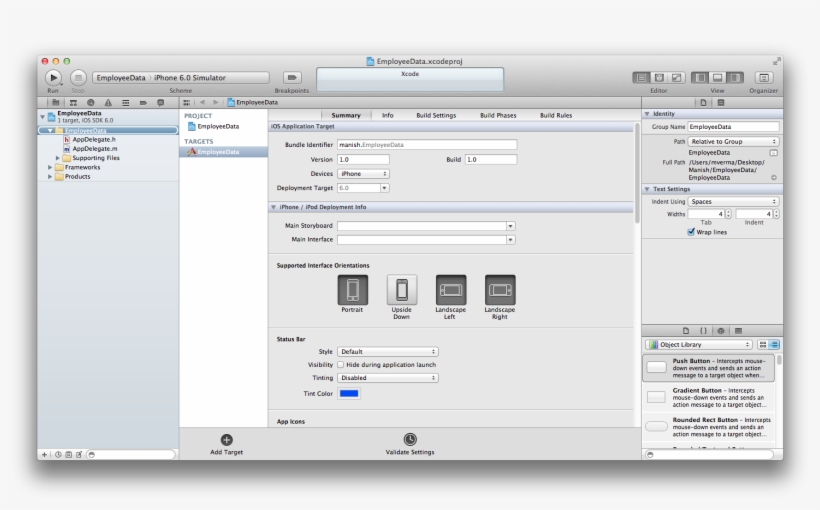The height and width of the screenshot is (510, 820).
Task: Open the Indent Using dropdown
Action: tap(733, 201)
